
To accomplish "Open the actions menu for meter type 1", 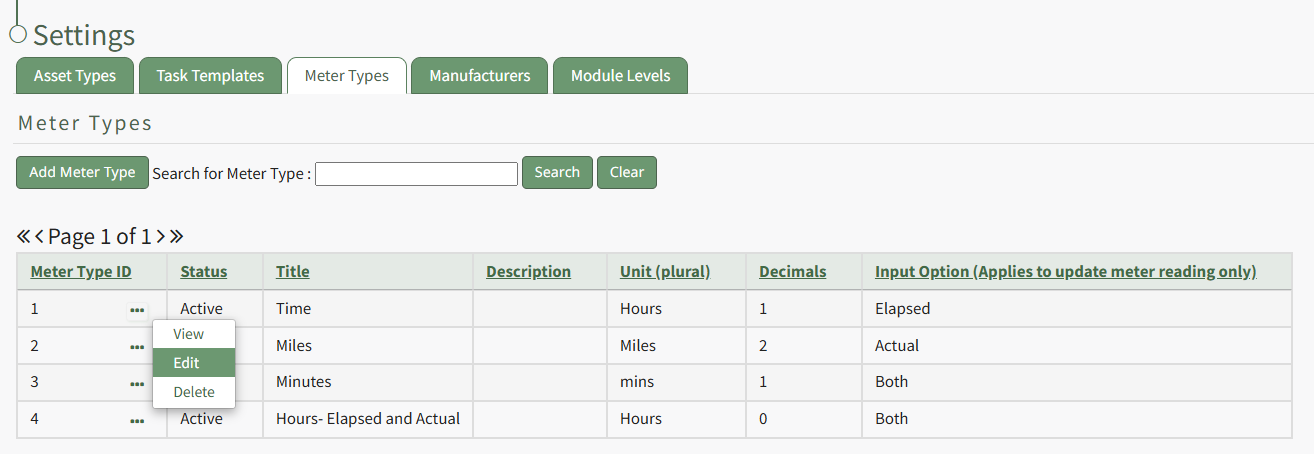I will pyautogui.click(x=137, y=310).
